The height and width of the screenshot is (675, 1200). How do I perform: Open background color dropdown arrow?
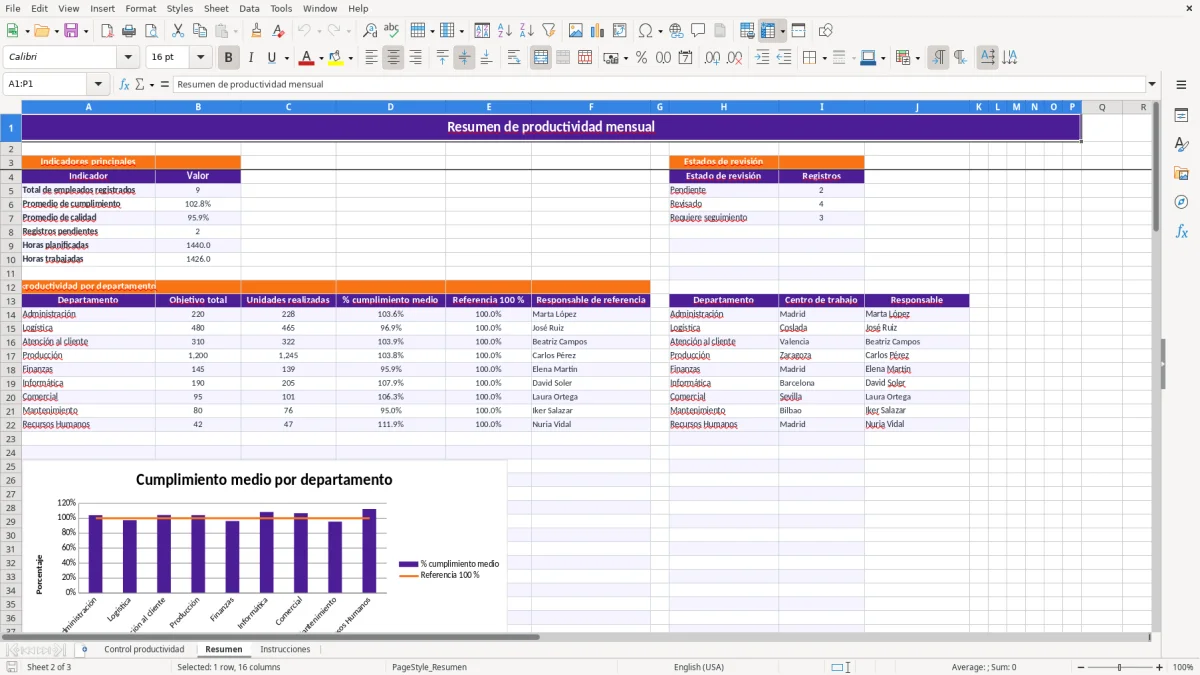coord(349,58)
